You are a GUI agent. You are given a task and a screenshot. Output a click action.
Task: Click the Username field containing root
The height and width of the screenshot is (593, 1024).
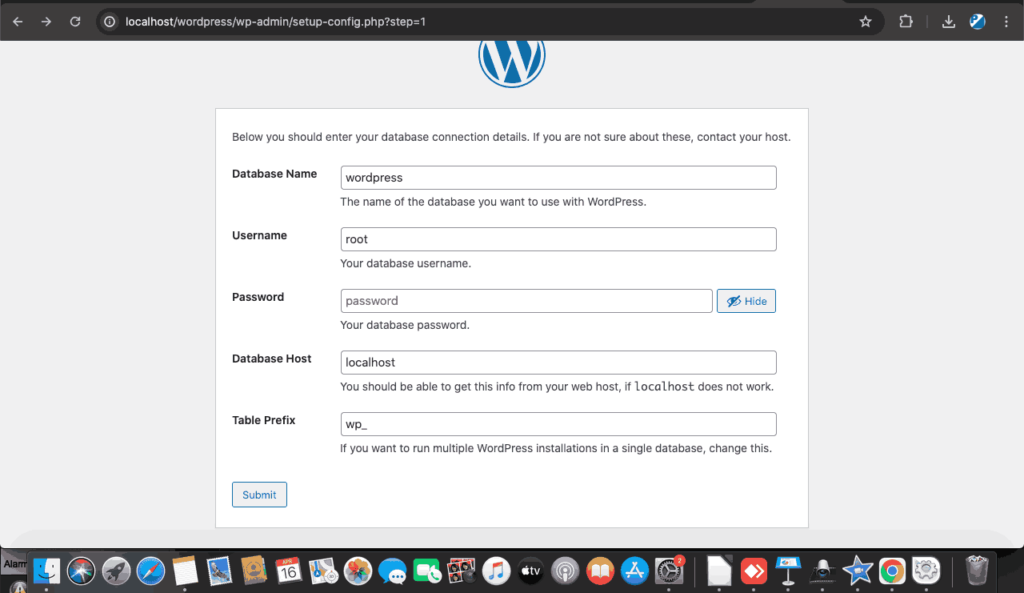[557, 239]
